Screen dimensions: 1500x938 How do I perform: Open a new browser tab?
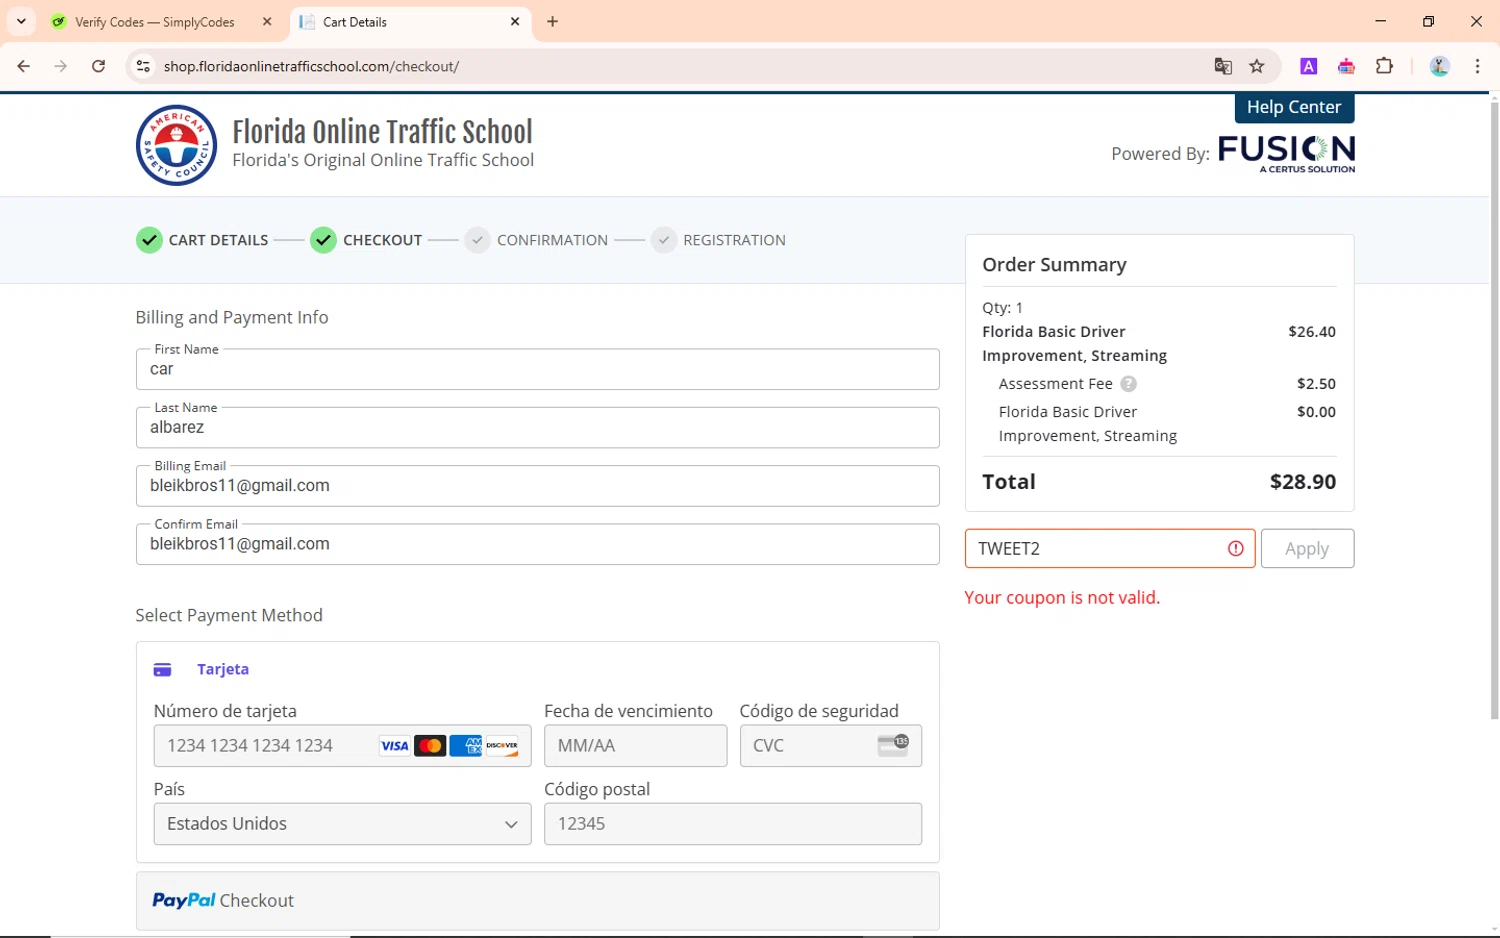[x=552, y=21]
